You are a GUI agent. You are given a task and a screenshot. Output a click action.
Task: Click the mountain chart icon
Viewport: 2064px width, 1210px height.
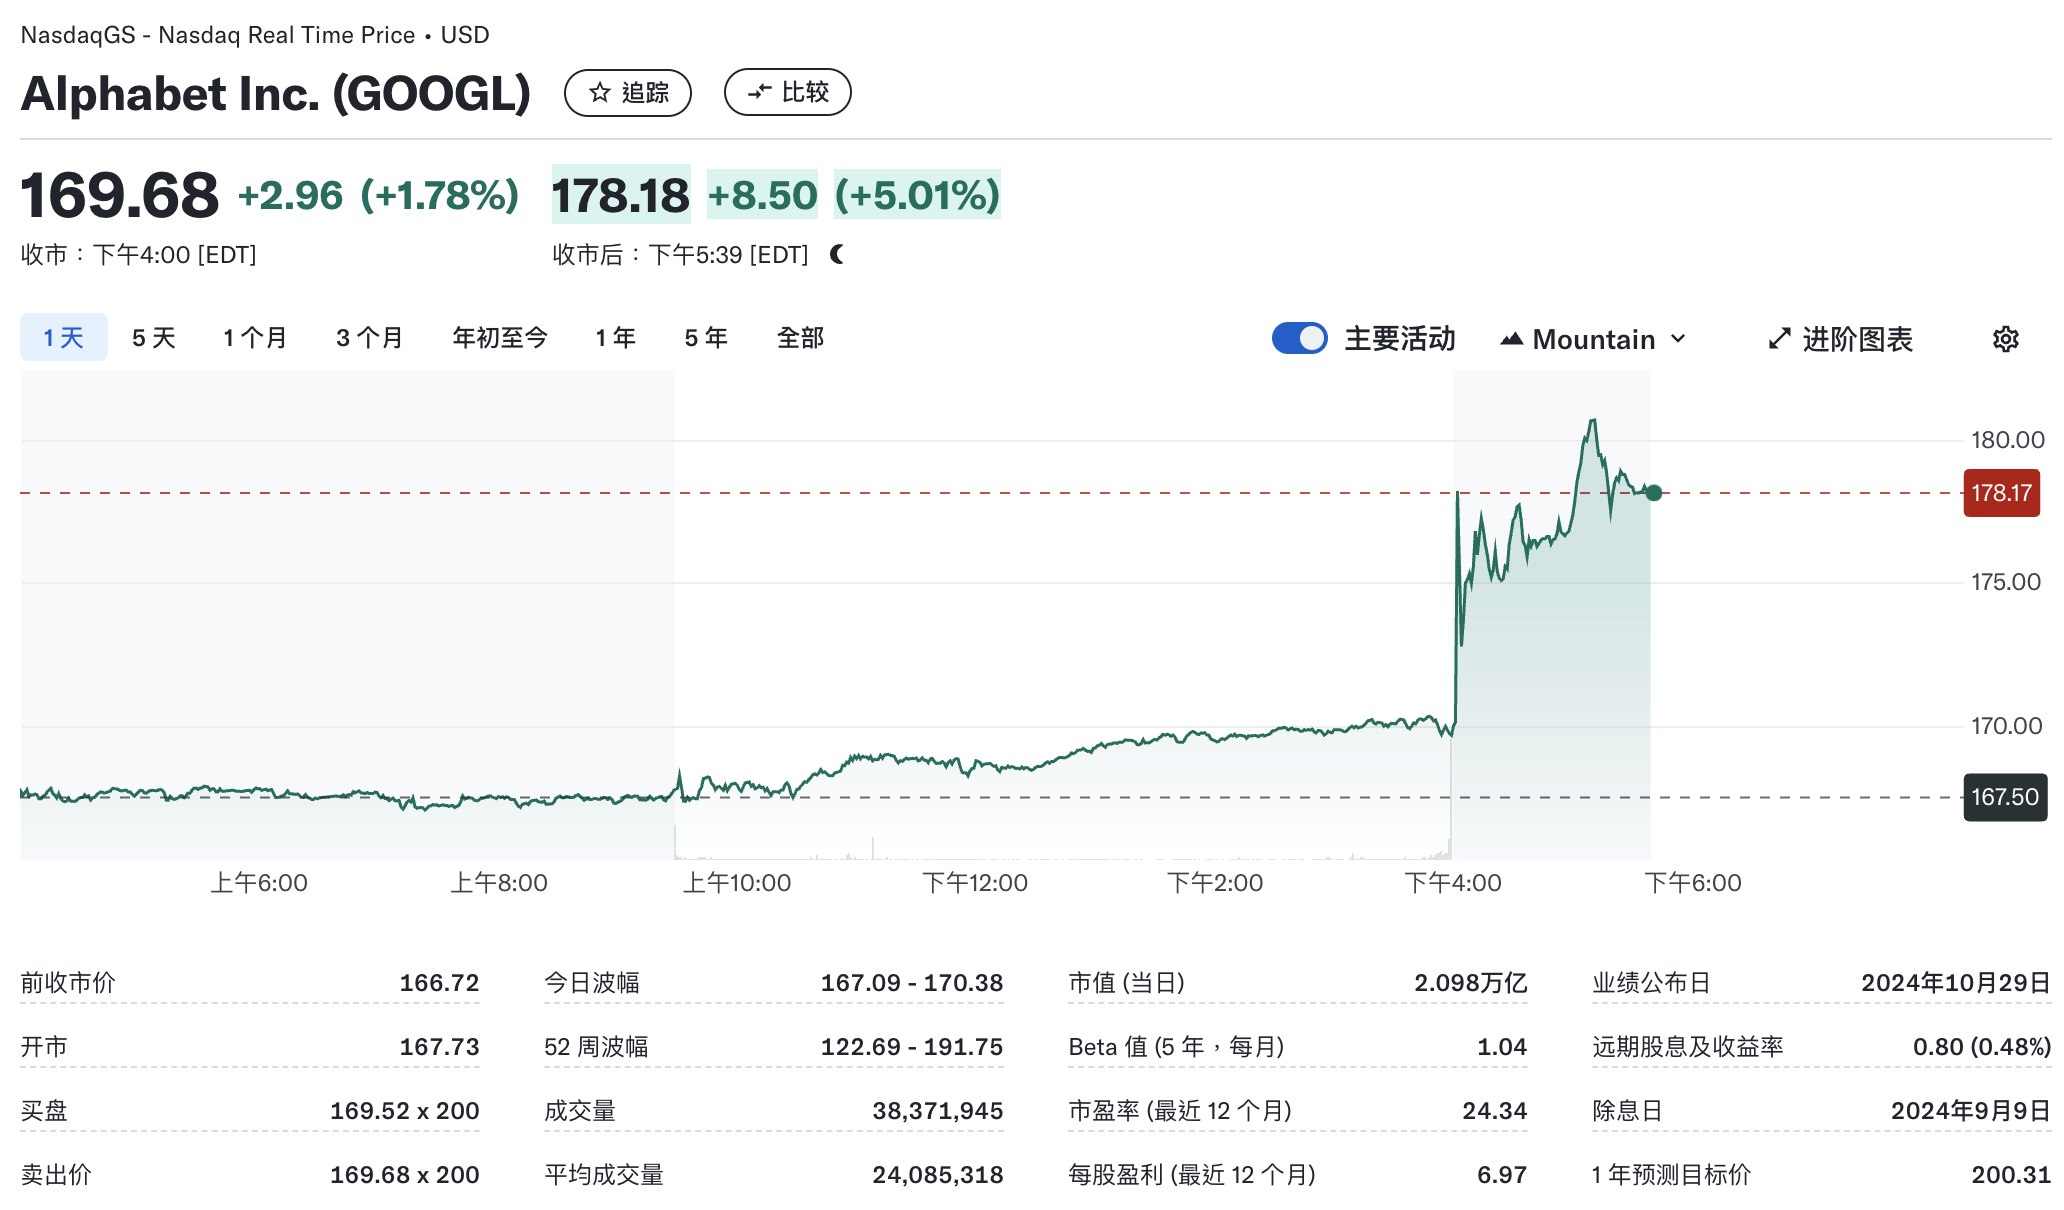[x=1511, y=340]
